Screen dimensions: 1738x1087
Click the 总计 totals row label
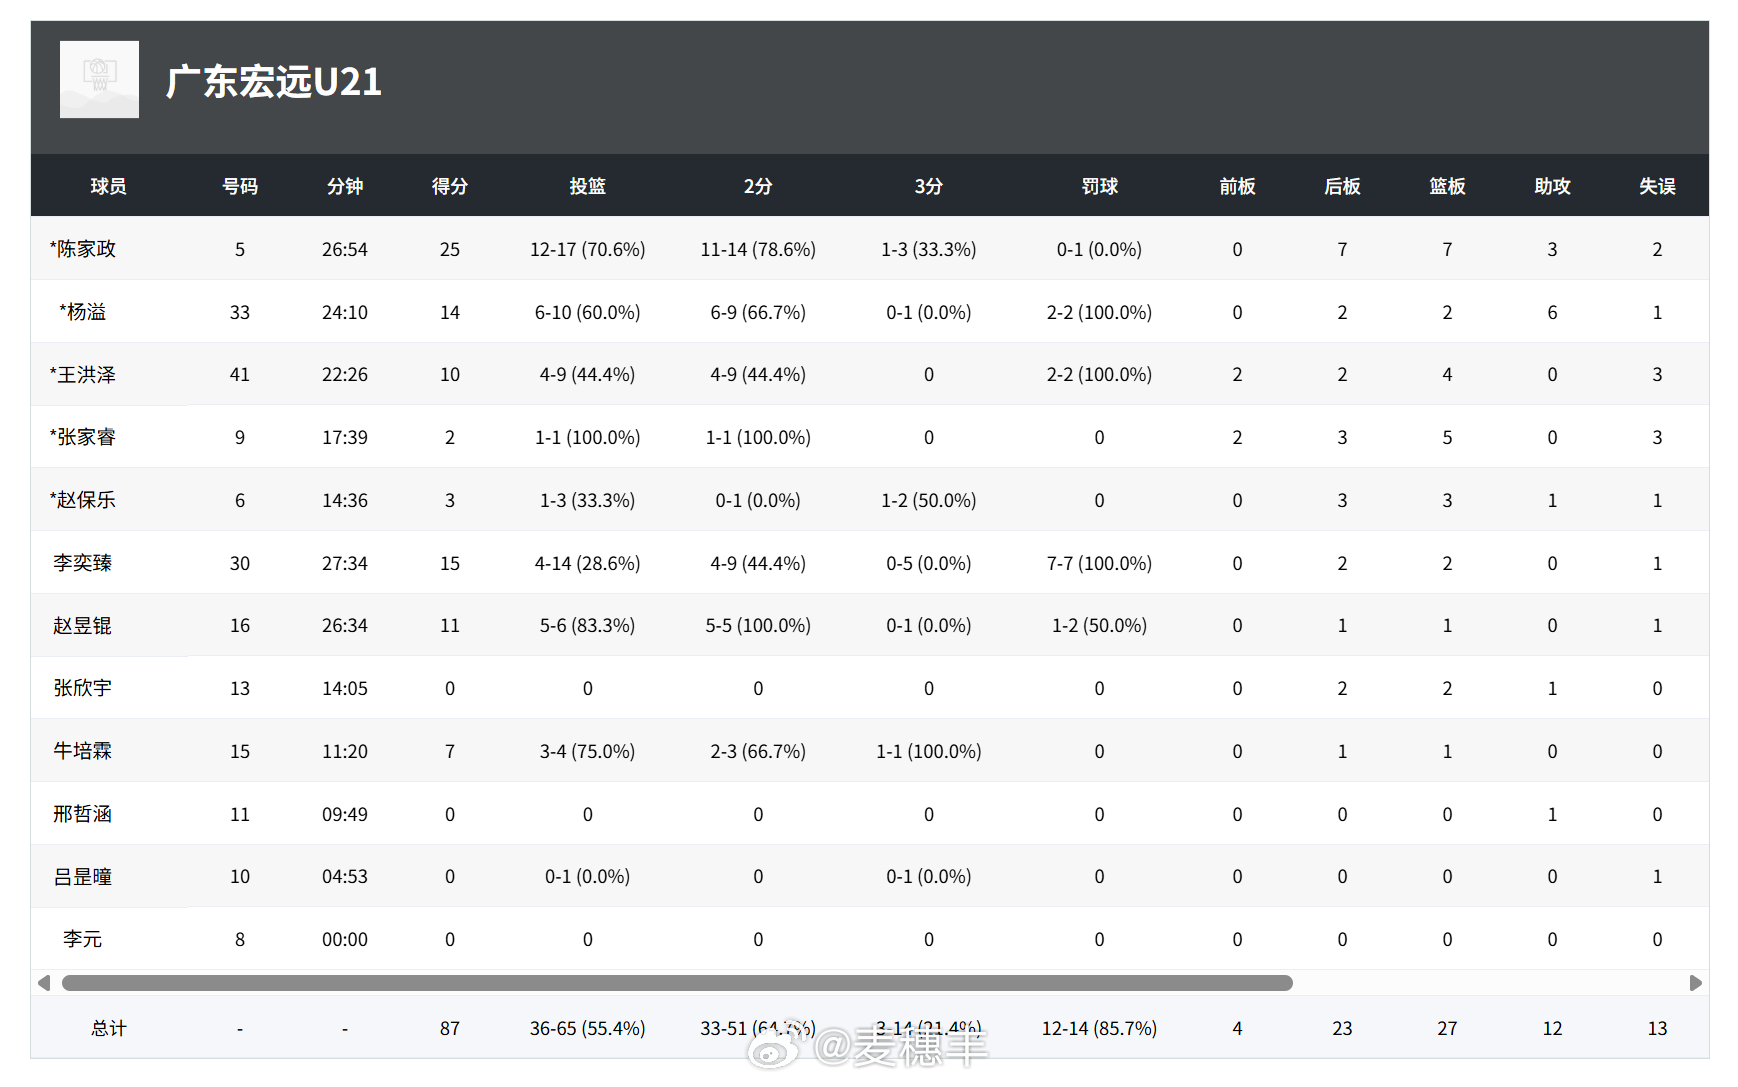tap(109, 1028)
